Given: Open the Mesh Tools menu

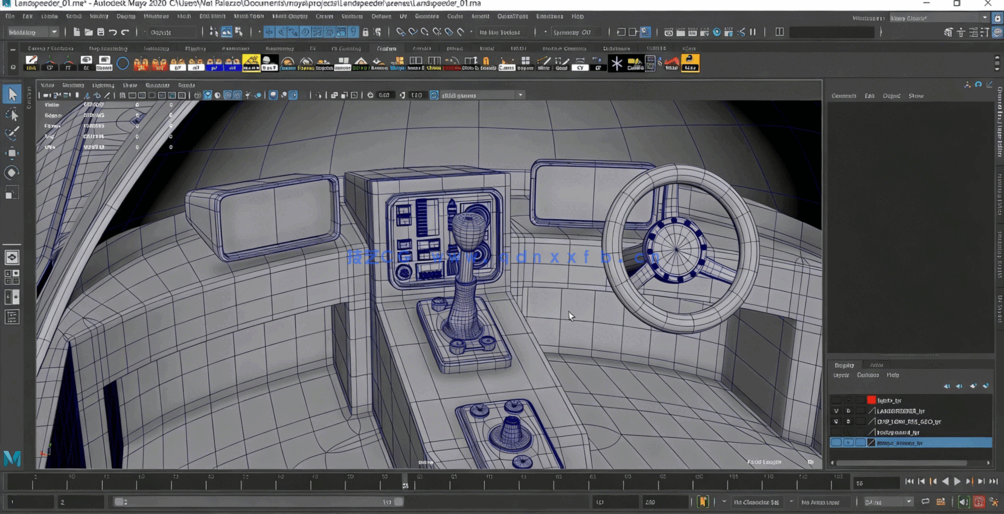Looking at the screenshot, I should tap(248, 17).
